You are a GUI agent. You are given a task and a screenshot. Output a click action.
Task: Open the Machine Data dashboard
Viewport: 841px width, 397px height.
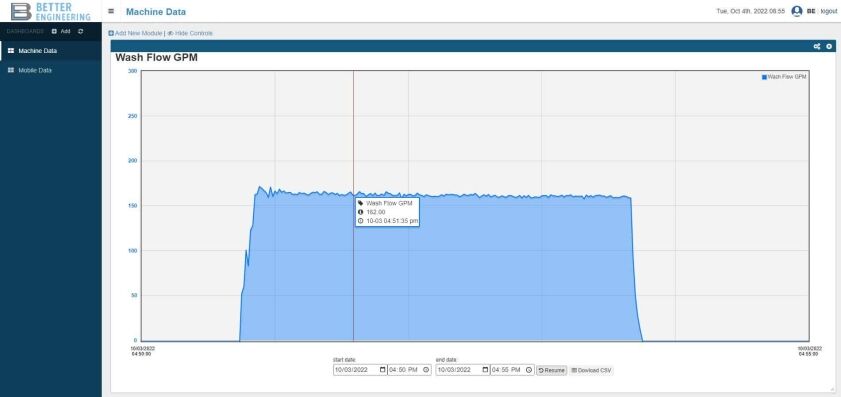pyautogui.click(x=50, y=51)
